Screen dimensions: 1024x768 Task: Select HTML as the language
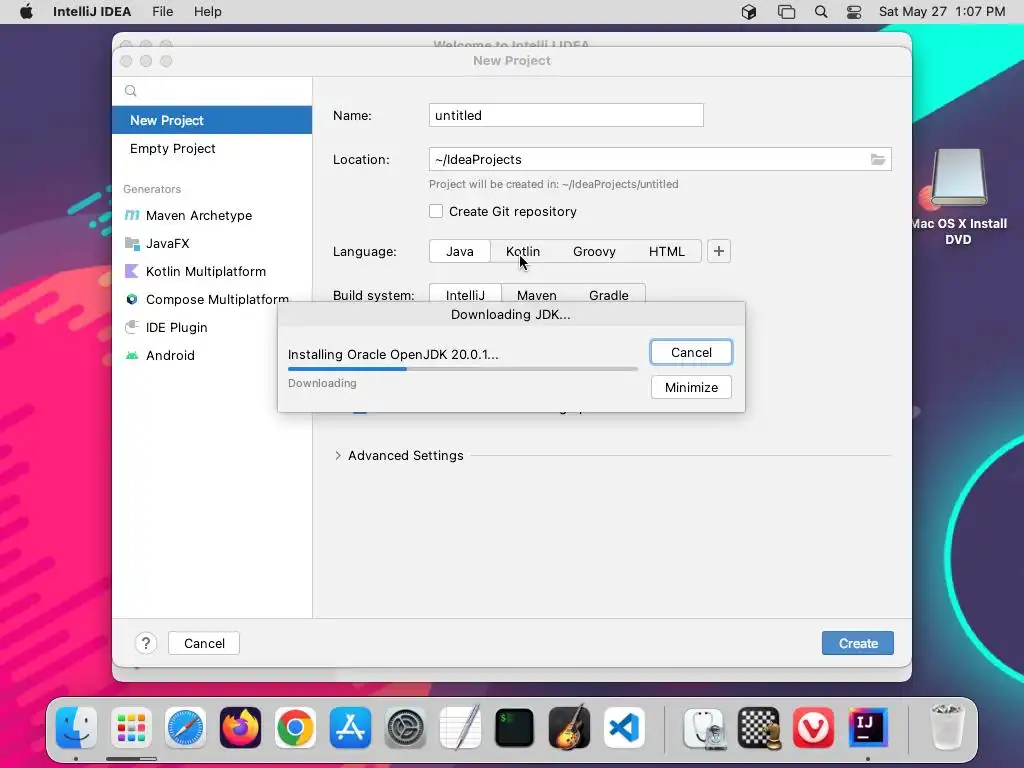point(667,251)
